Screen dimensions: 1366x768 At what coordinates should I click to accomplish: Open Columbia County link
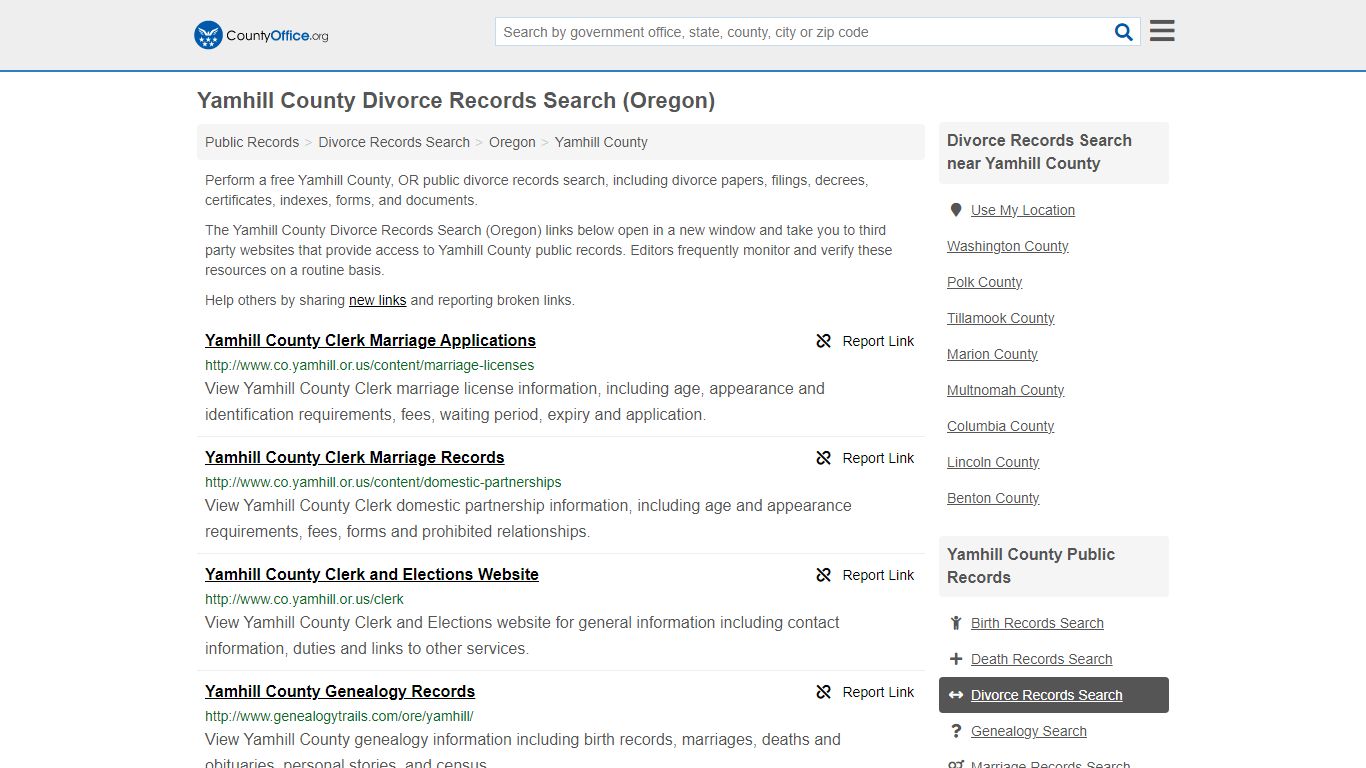coord(1000,426)
